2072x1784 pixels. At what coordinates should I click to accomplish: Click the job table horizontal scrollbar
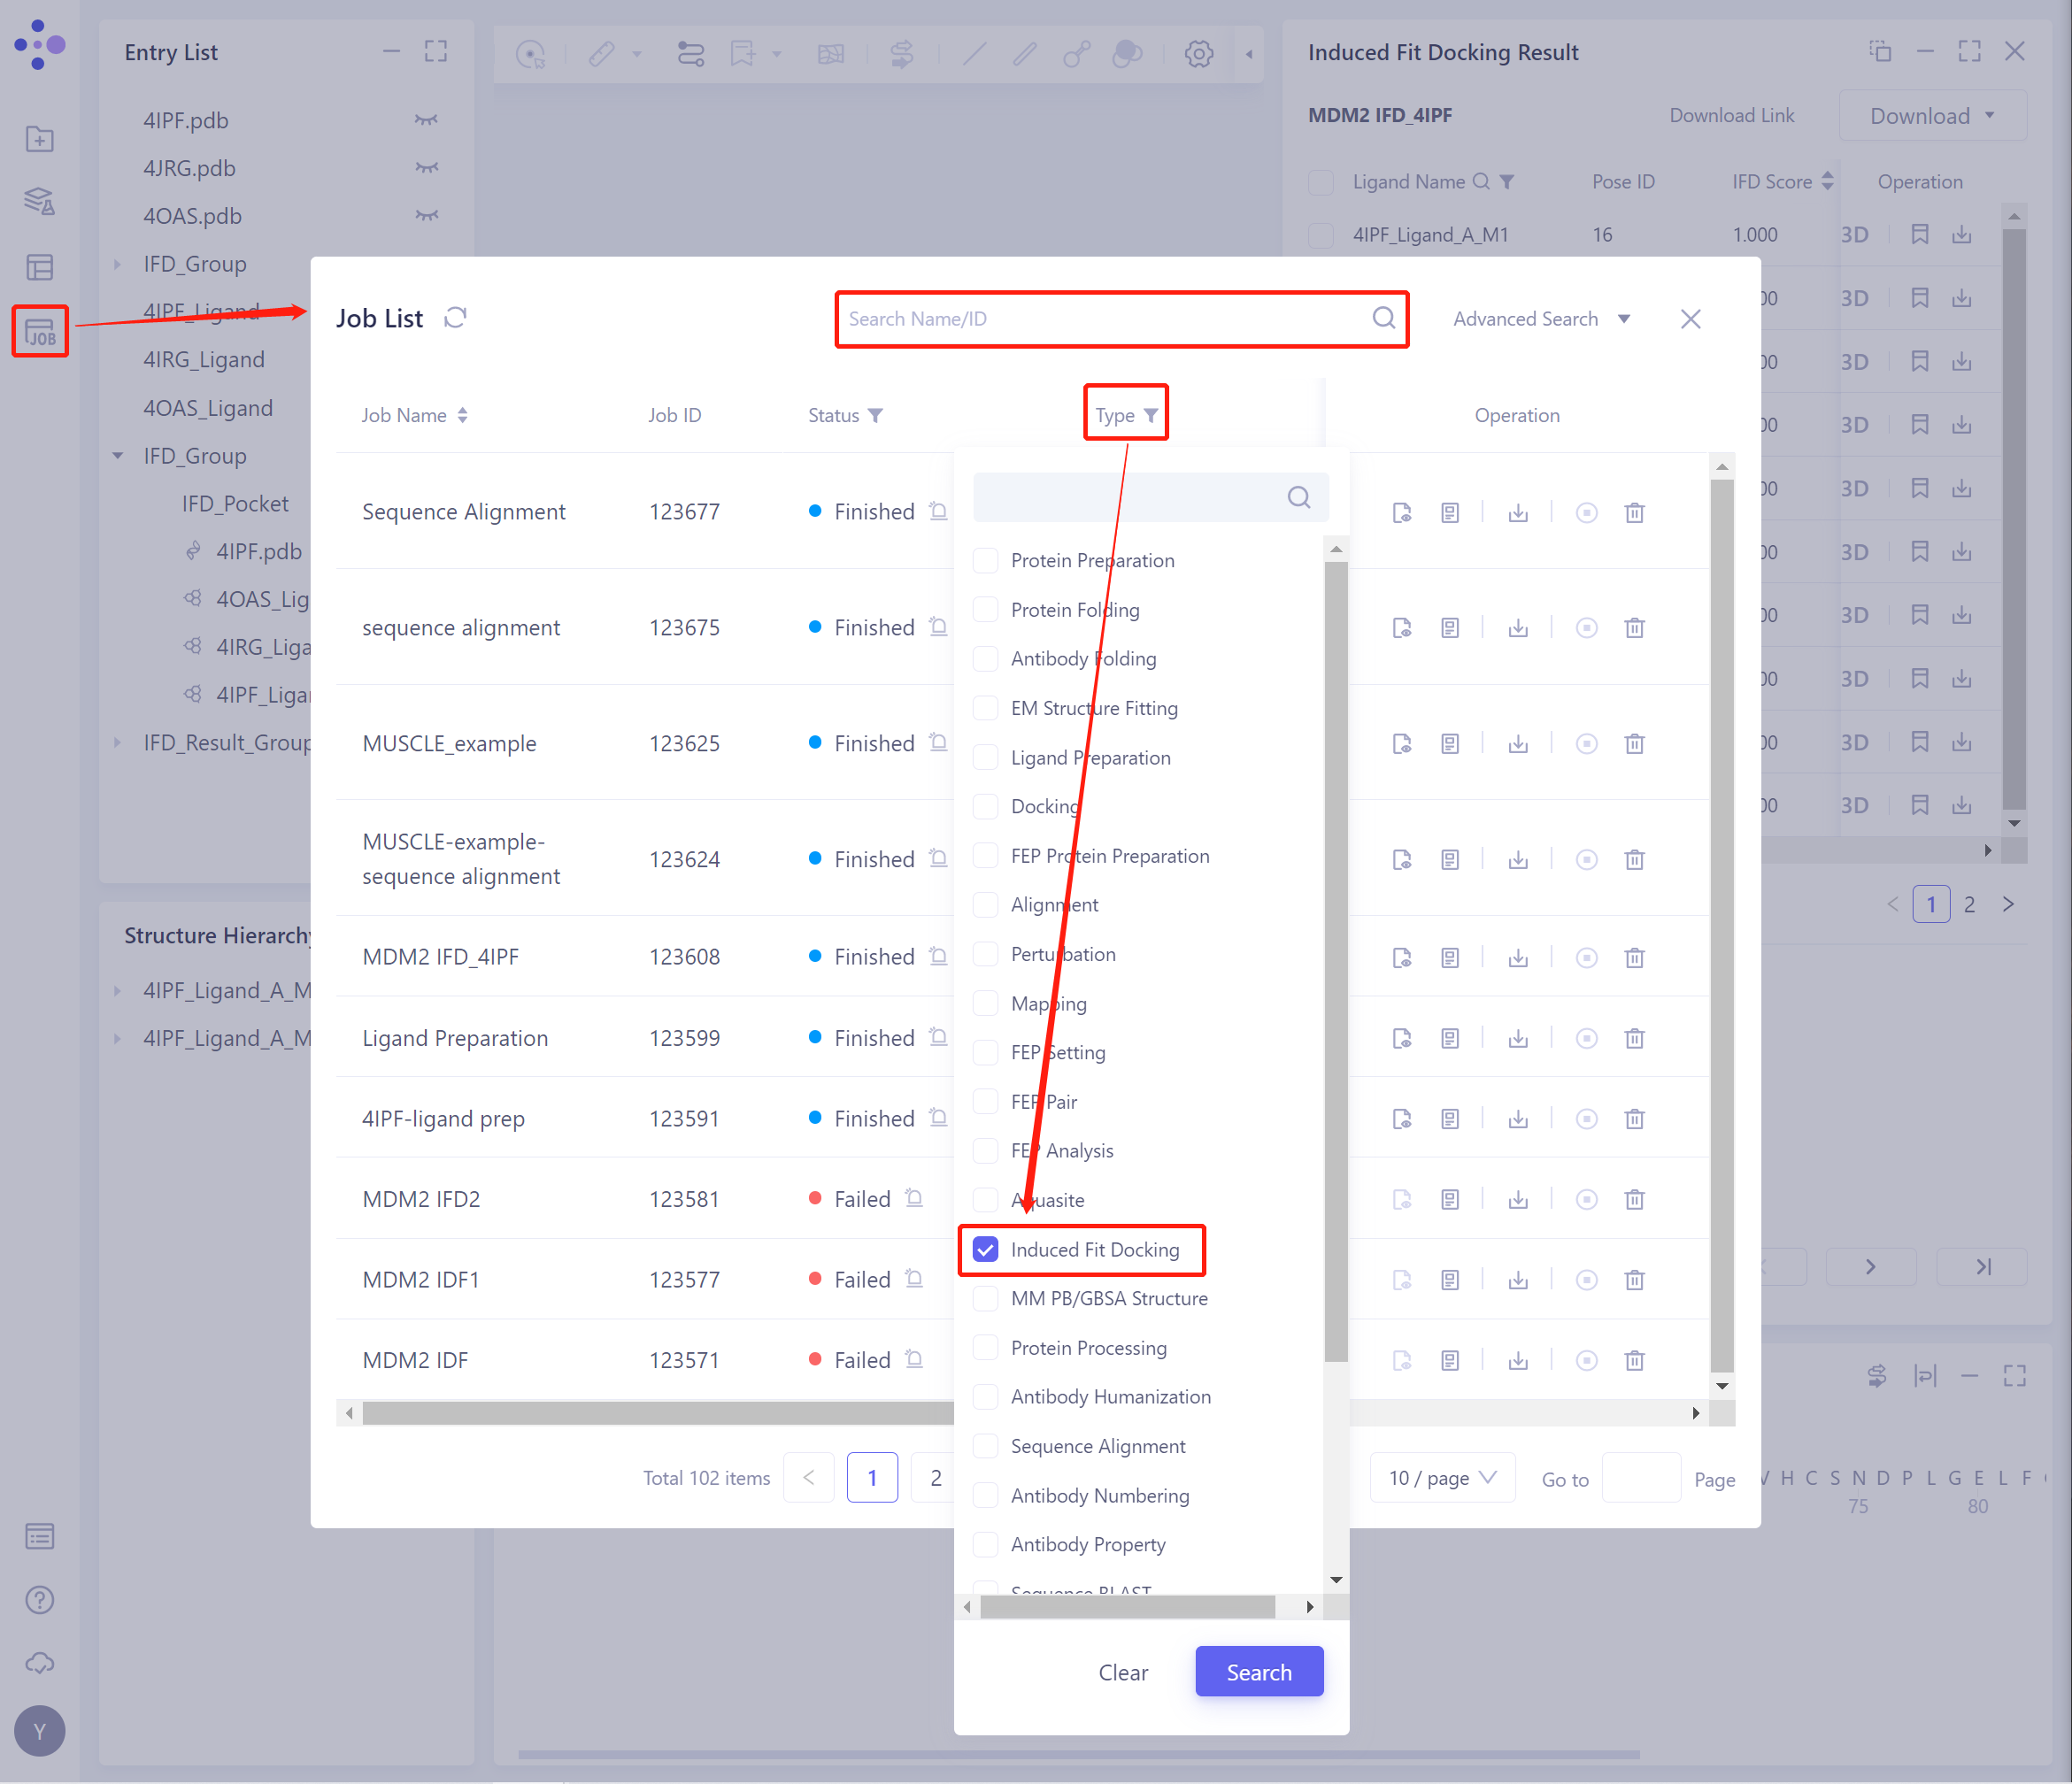[650, 1413]
